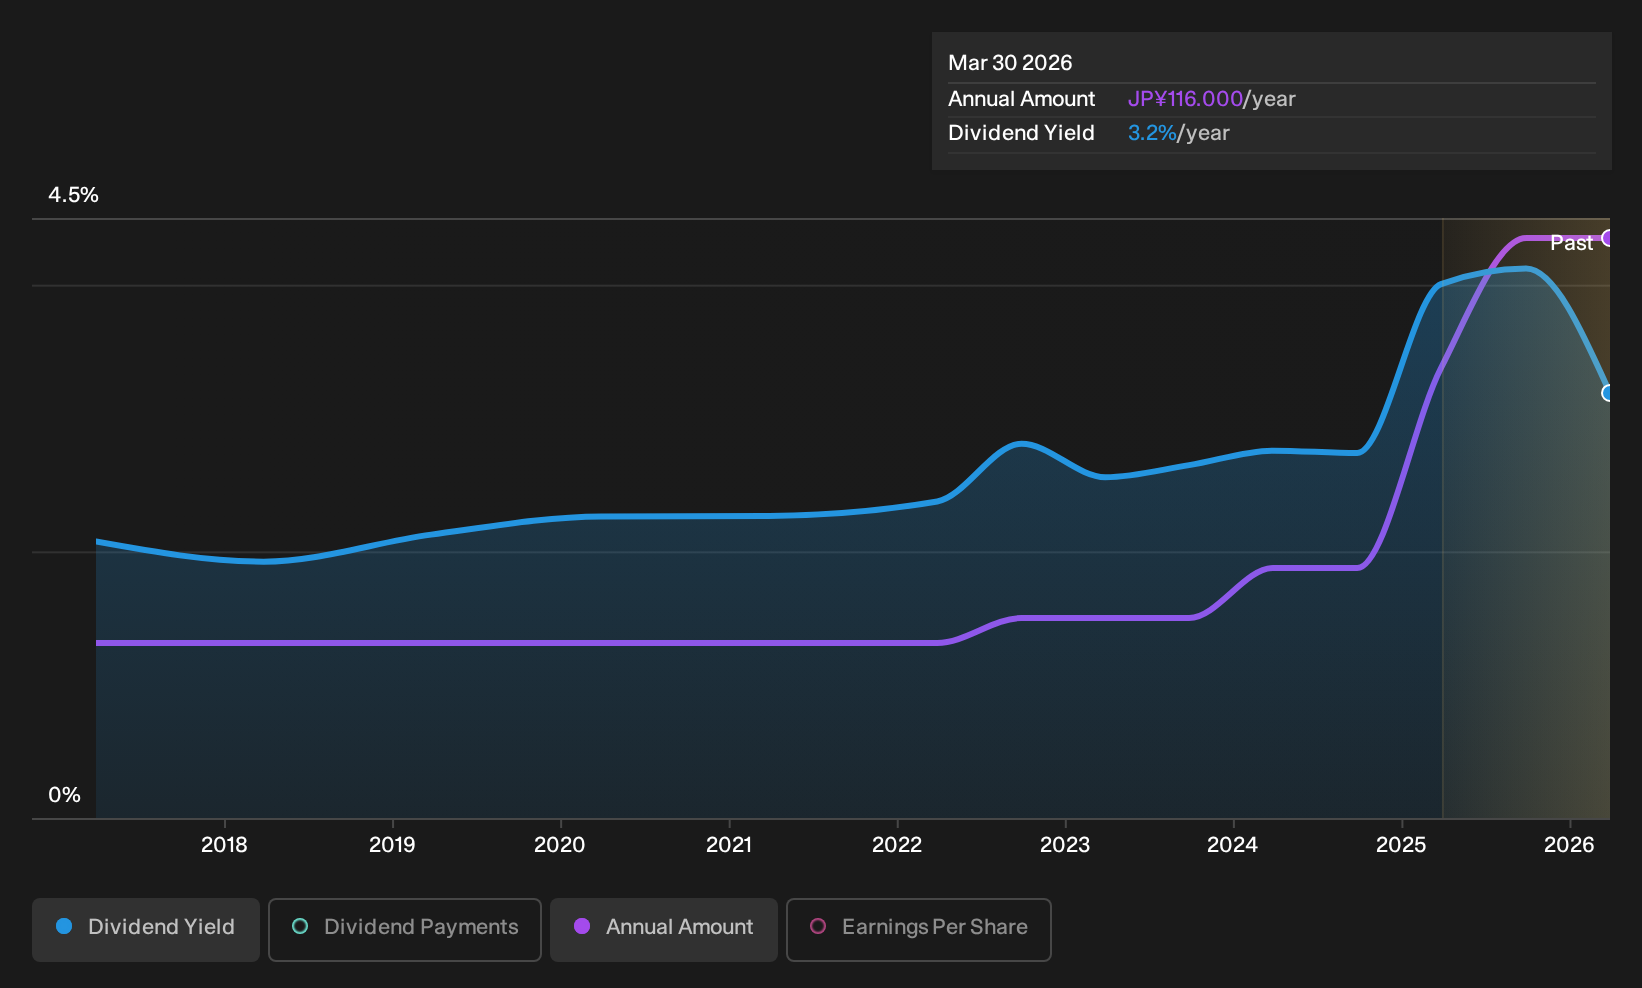This screenshot has width=1642, height=988.
Task: Click purple Annual Amount endpoint marker
Action: [1608, 238]
